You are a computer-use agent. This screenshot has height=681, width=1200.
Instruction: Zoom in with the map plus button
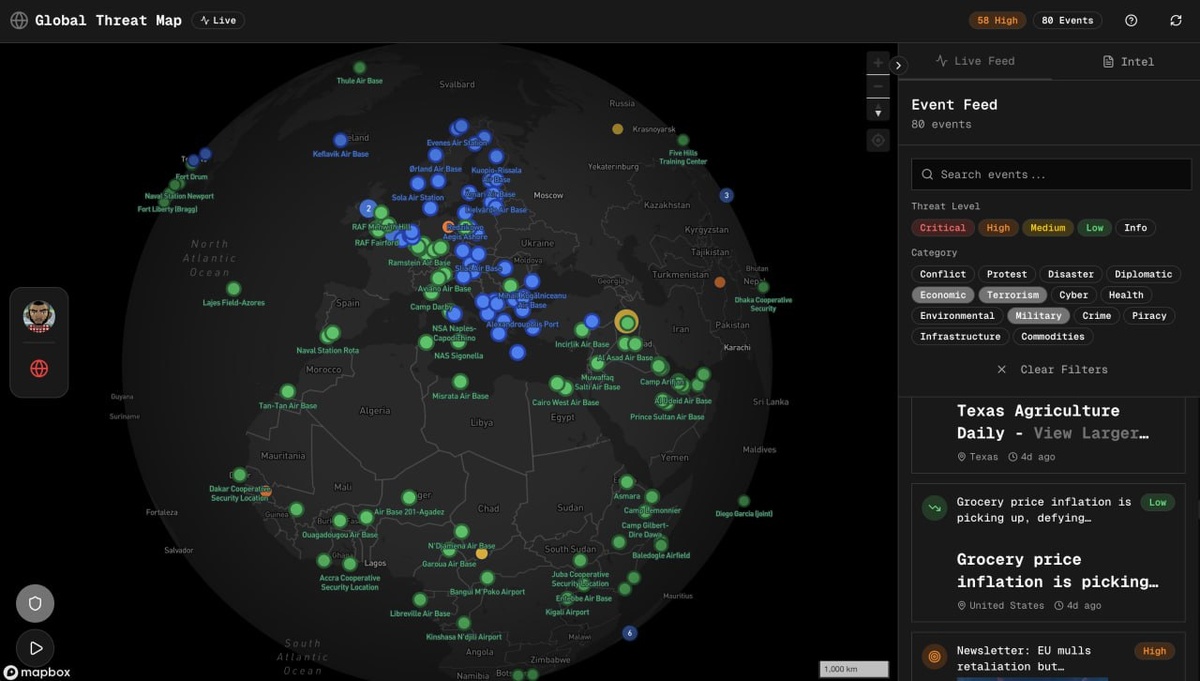coord(878,62)
